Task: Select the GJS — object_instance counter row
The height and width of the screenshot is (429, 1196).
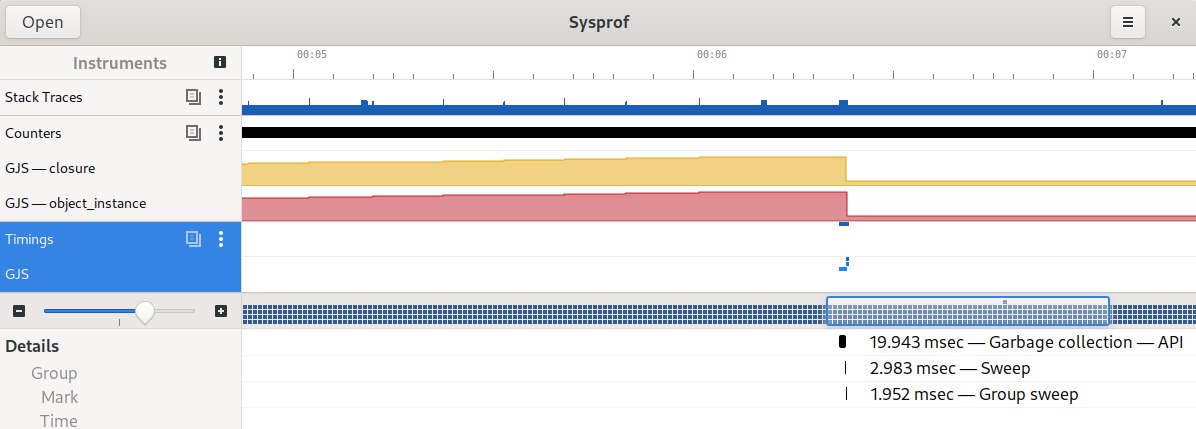Action: pyautogui.click(x=121, y=204)
